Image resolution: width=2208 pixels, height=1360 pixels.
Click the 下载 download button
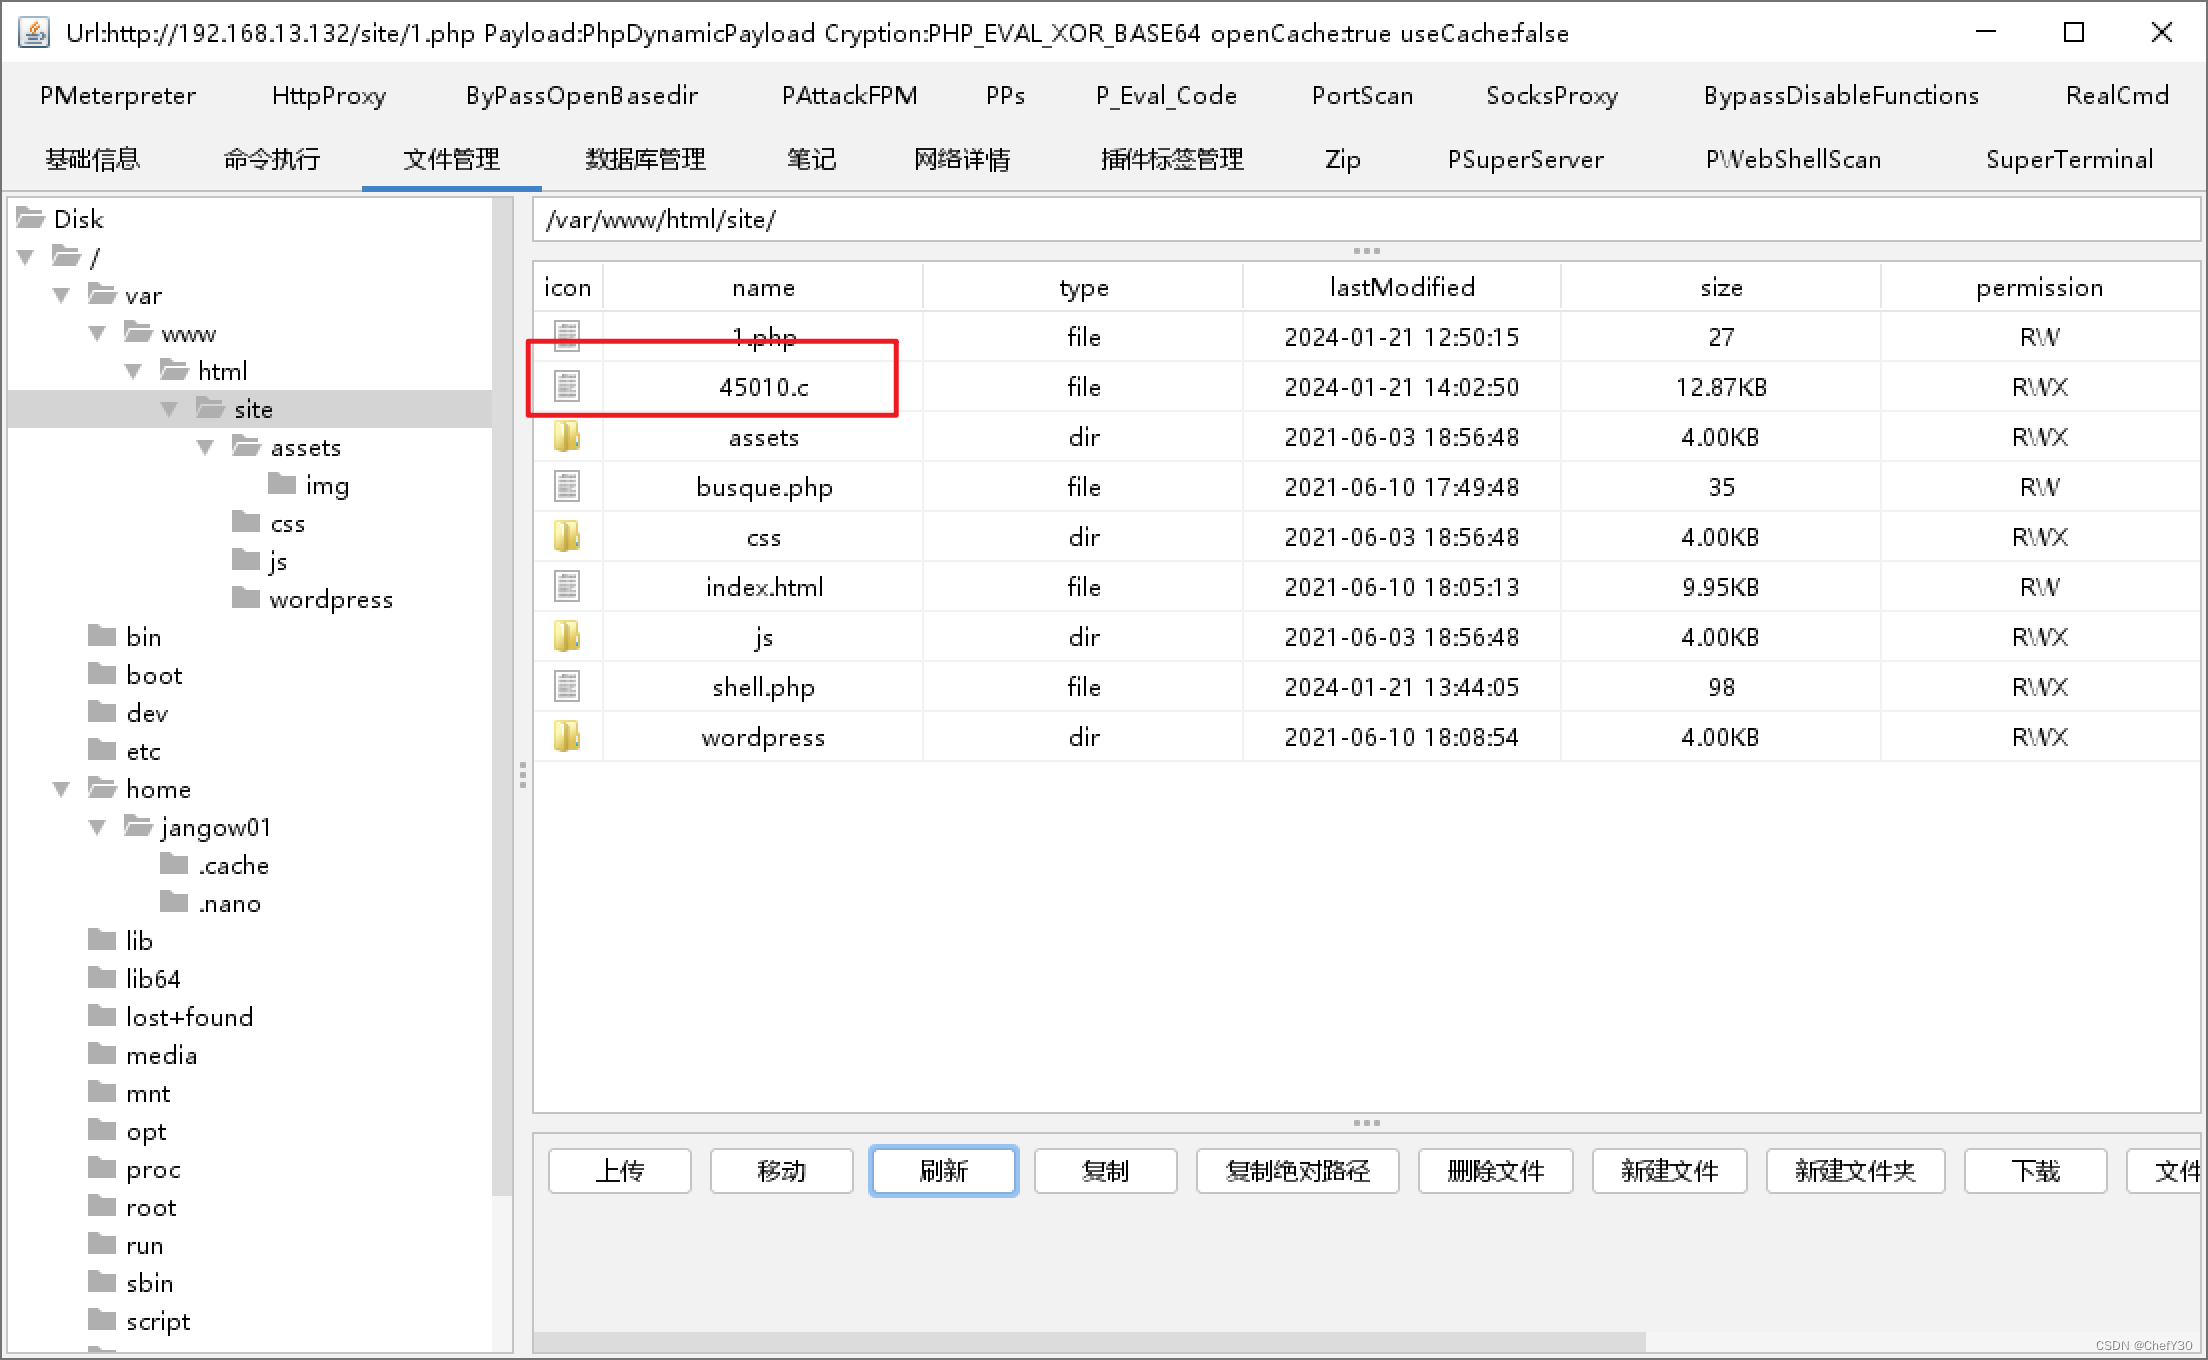pos(2034,1170)
